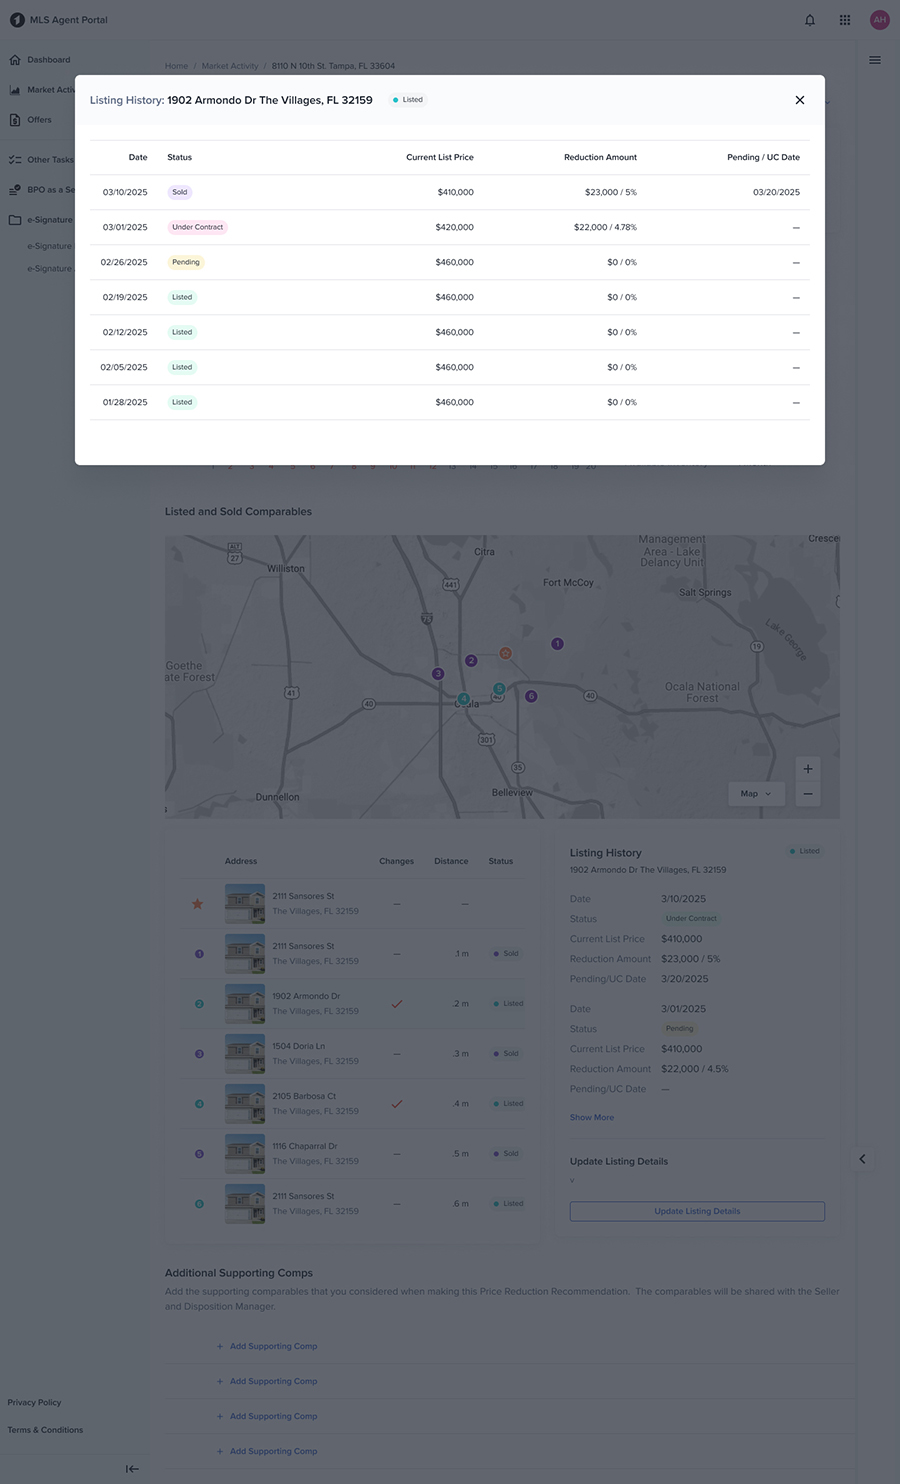Open the Privacy Policy link
Image resolution: width=900 pixels, height=1484 pixels.
point(35,1402)
